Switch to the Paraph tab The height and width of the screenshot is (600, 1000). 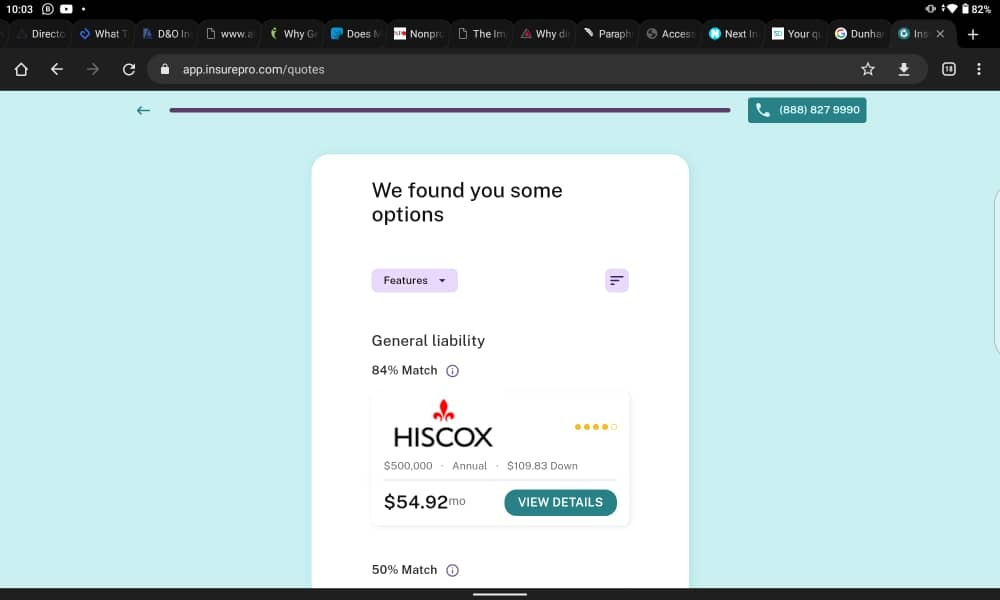pyautogui.click(x=608, y=34)
